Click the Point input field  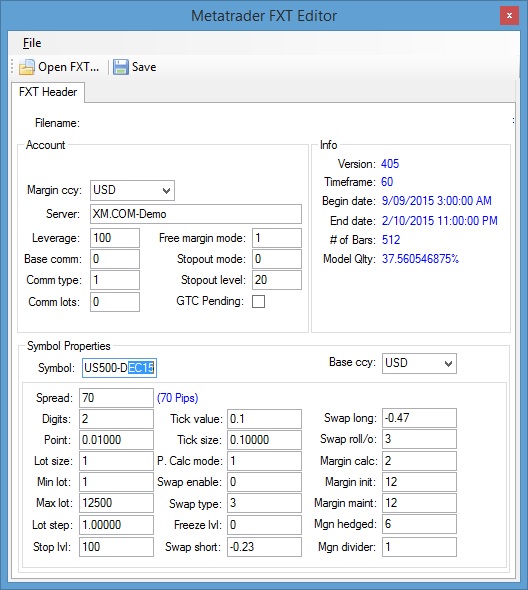click(116, 440)
